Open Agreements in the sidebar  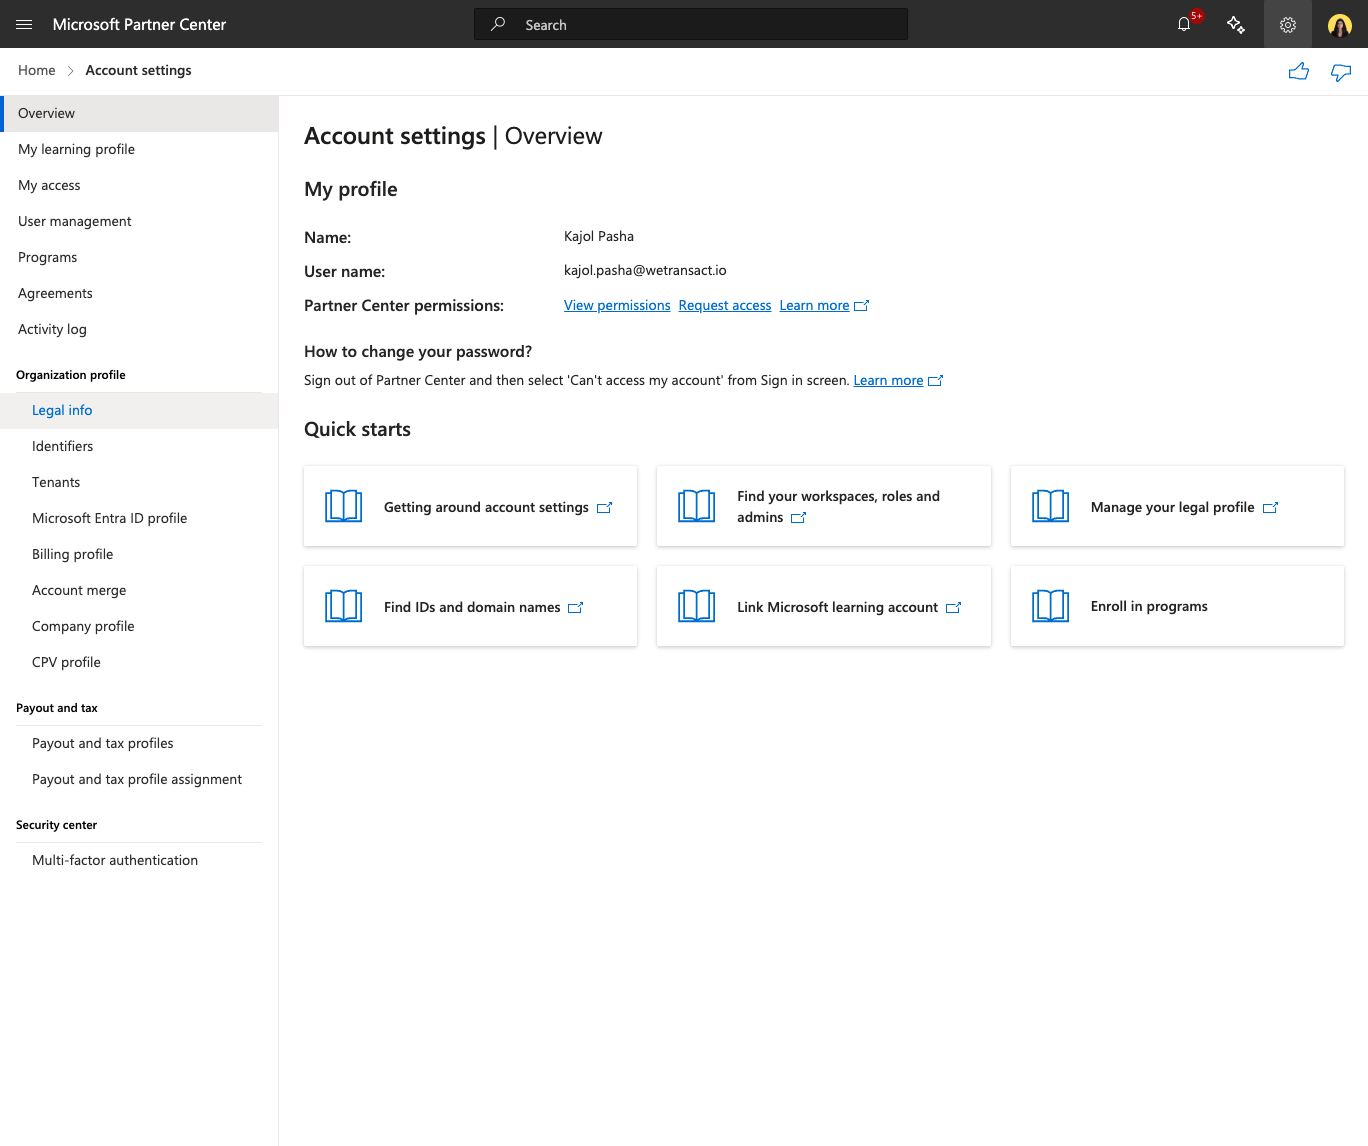coord(139,293)
